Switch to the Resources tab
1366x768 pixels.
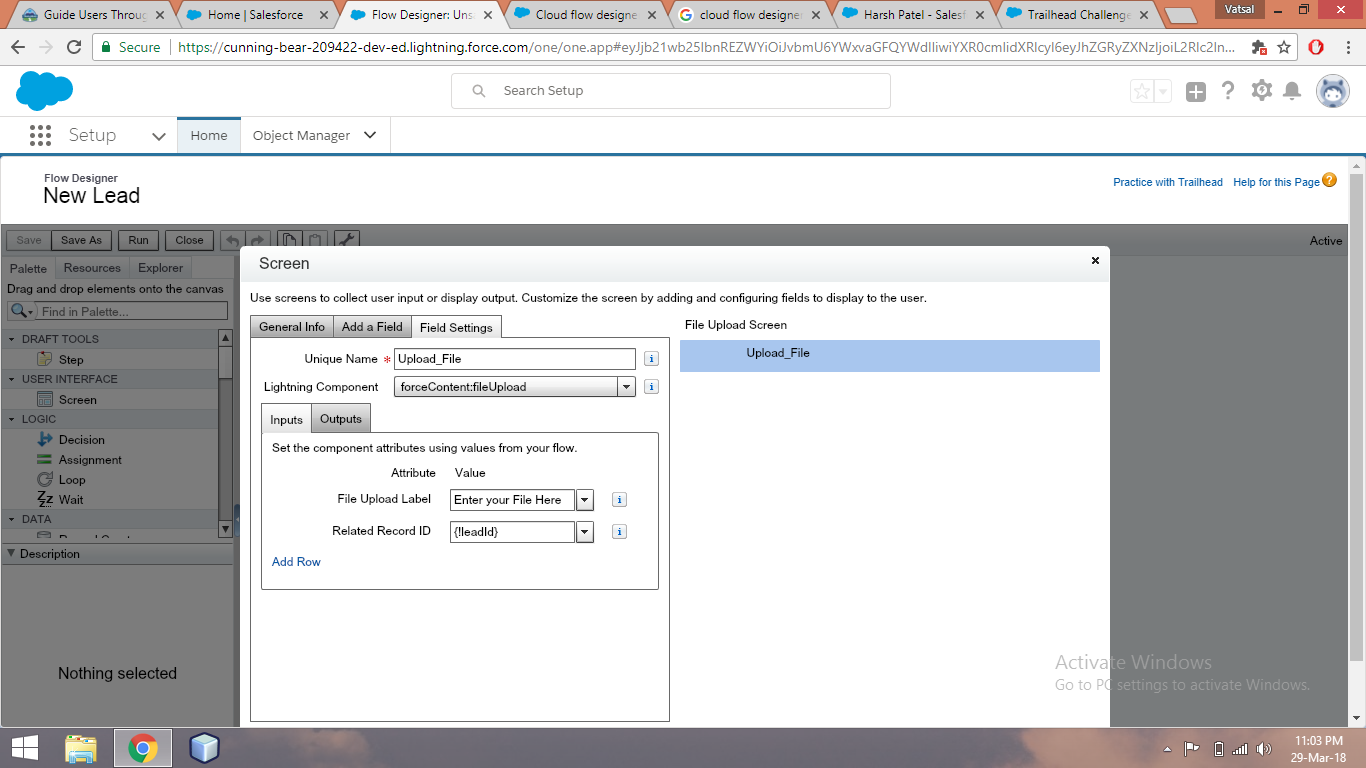(92, 268)
